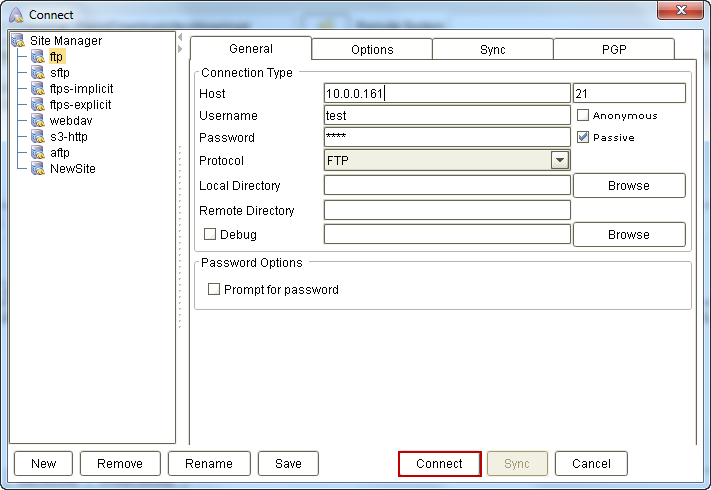Click the ftps-explicit site icon
Image resolution: width=711 pixels, height=490 pixels.
38,105
